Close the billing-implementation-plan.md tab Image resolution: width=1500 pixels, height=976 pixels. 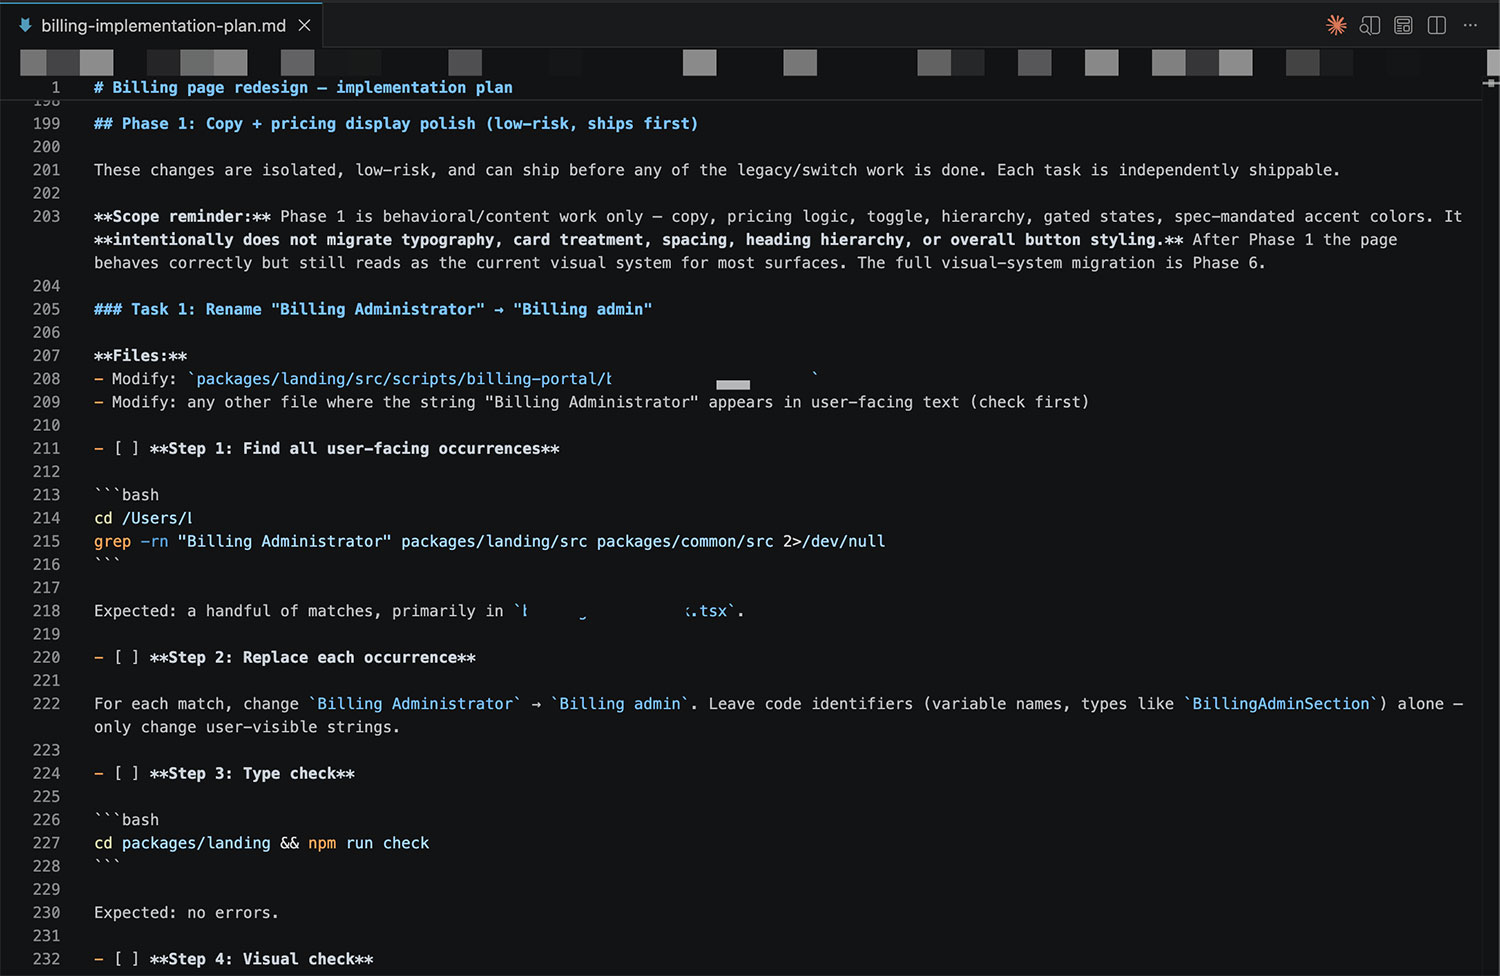click(304, 25)
